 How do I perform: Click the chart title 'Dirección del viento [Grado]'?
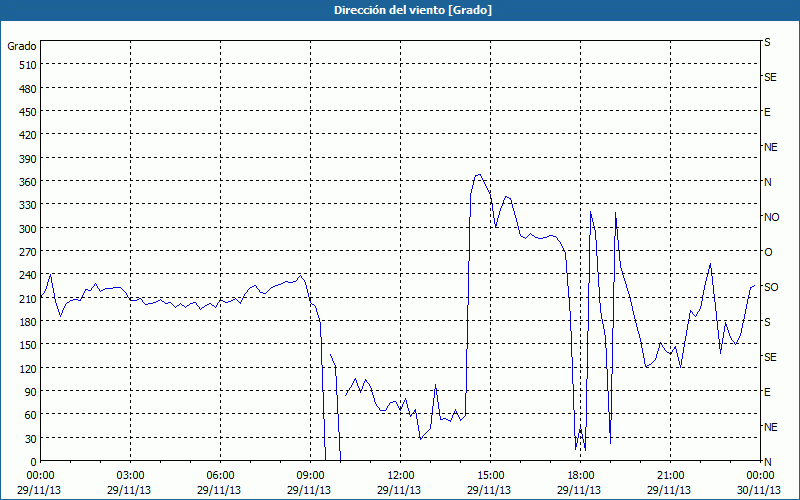pyautogui.click(x=412, y=10)
